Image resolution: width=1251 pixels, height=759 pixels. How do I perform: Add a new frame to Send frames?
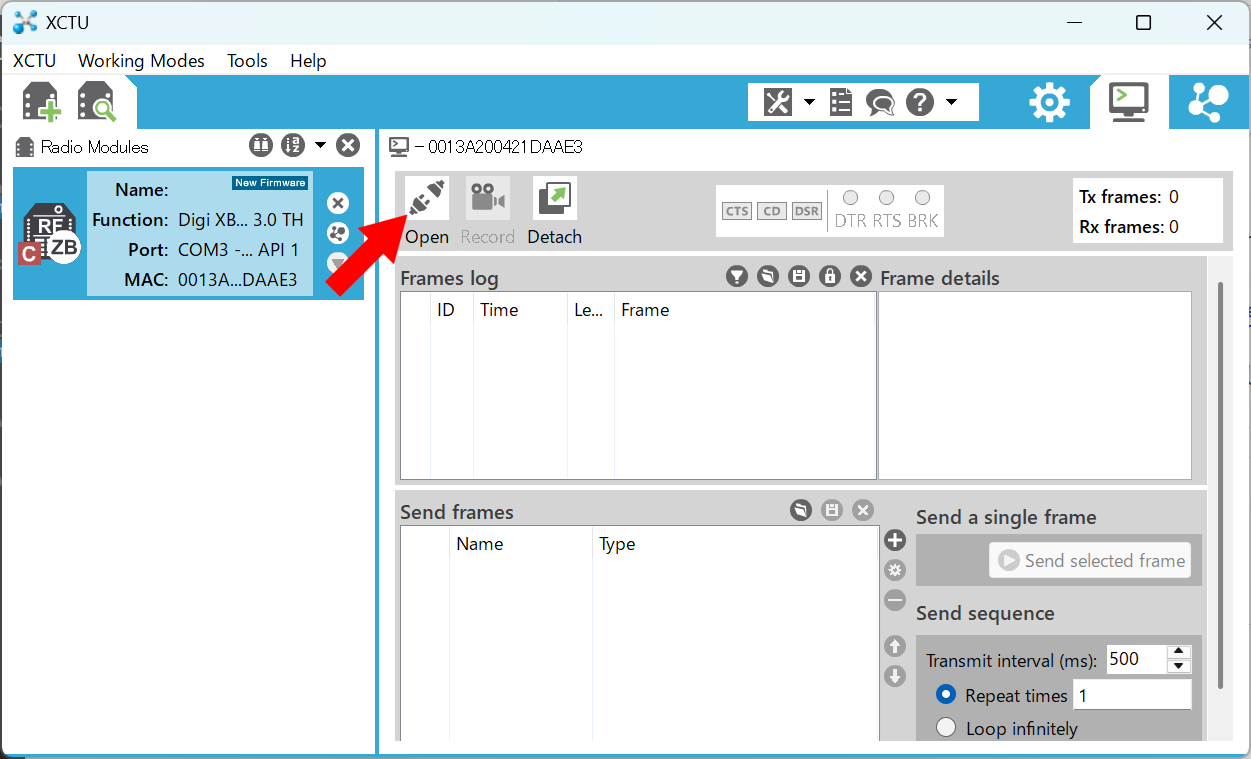click(895, 540)
